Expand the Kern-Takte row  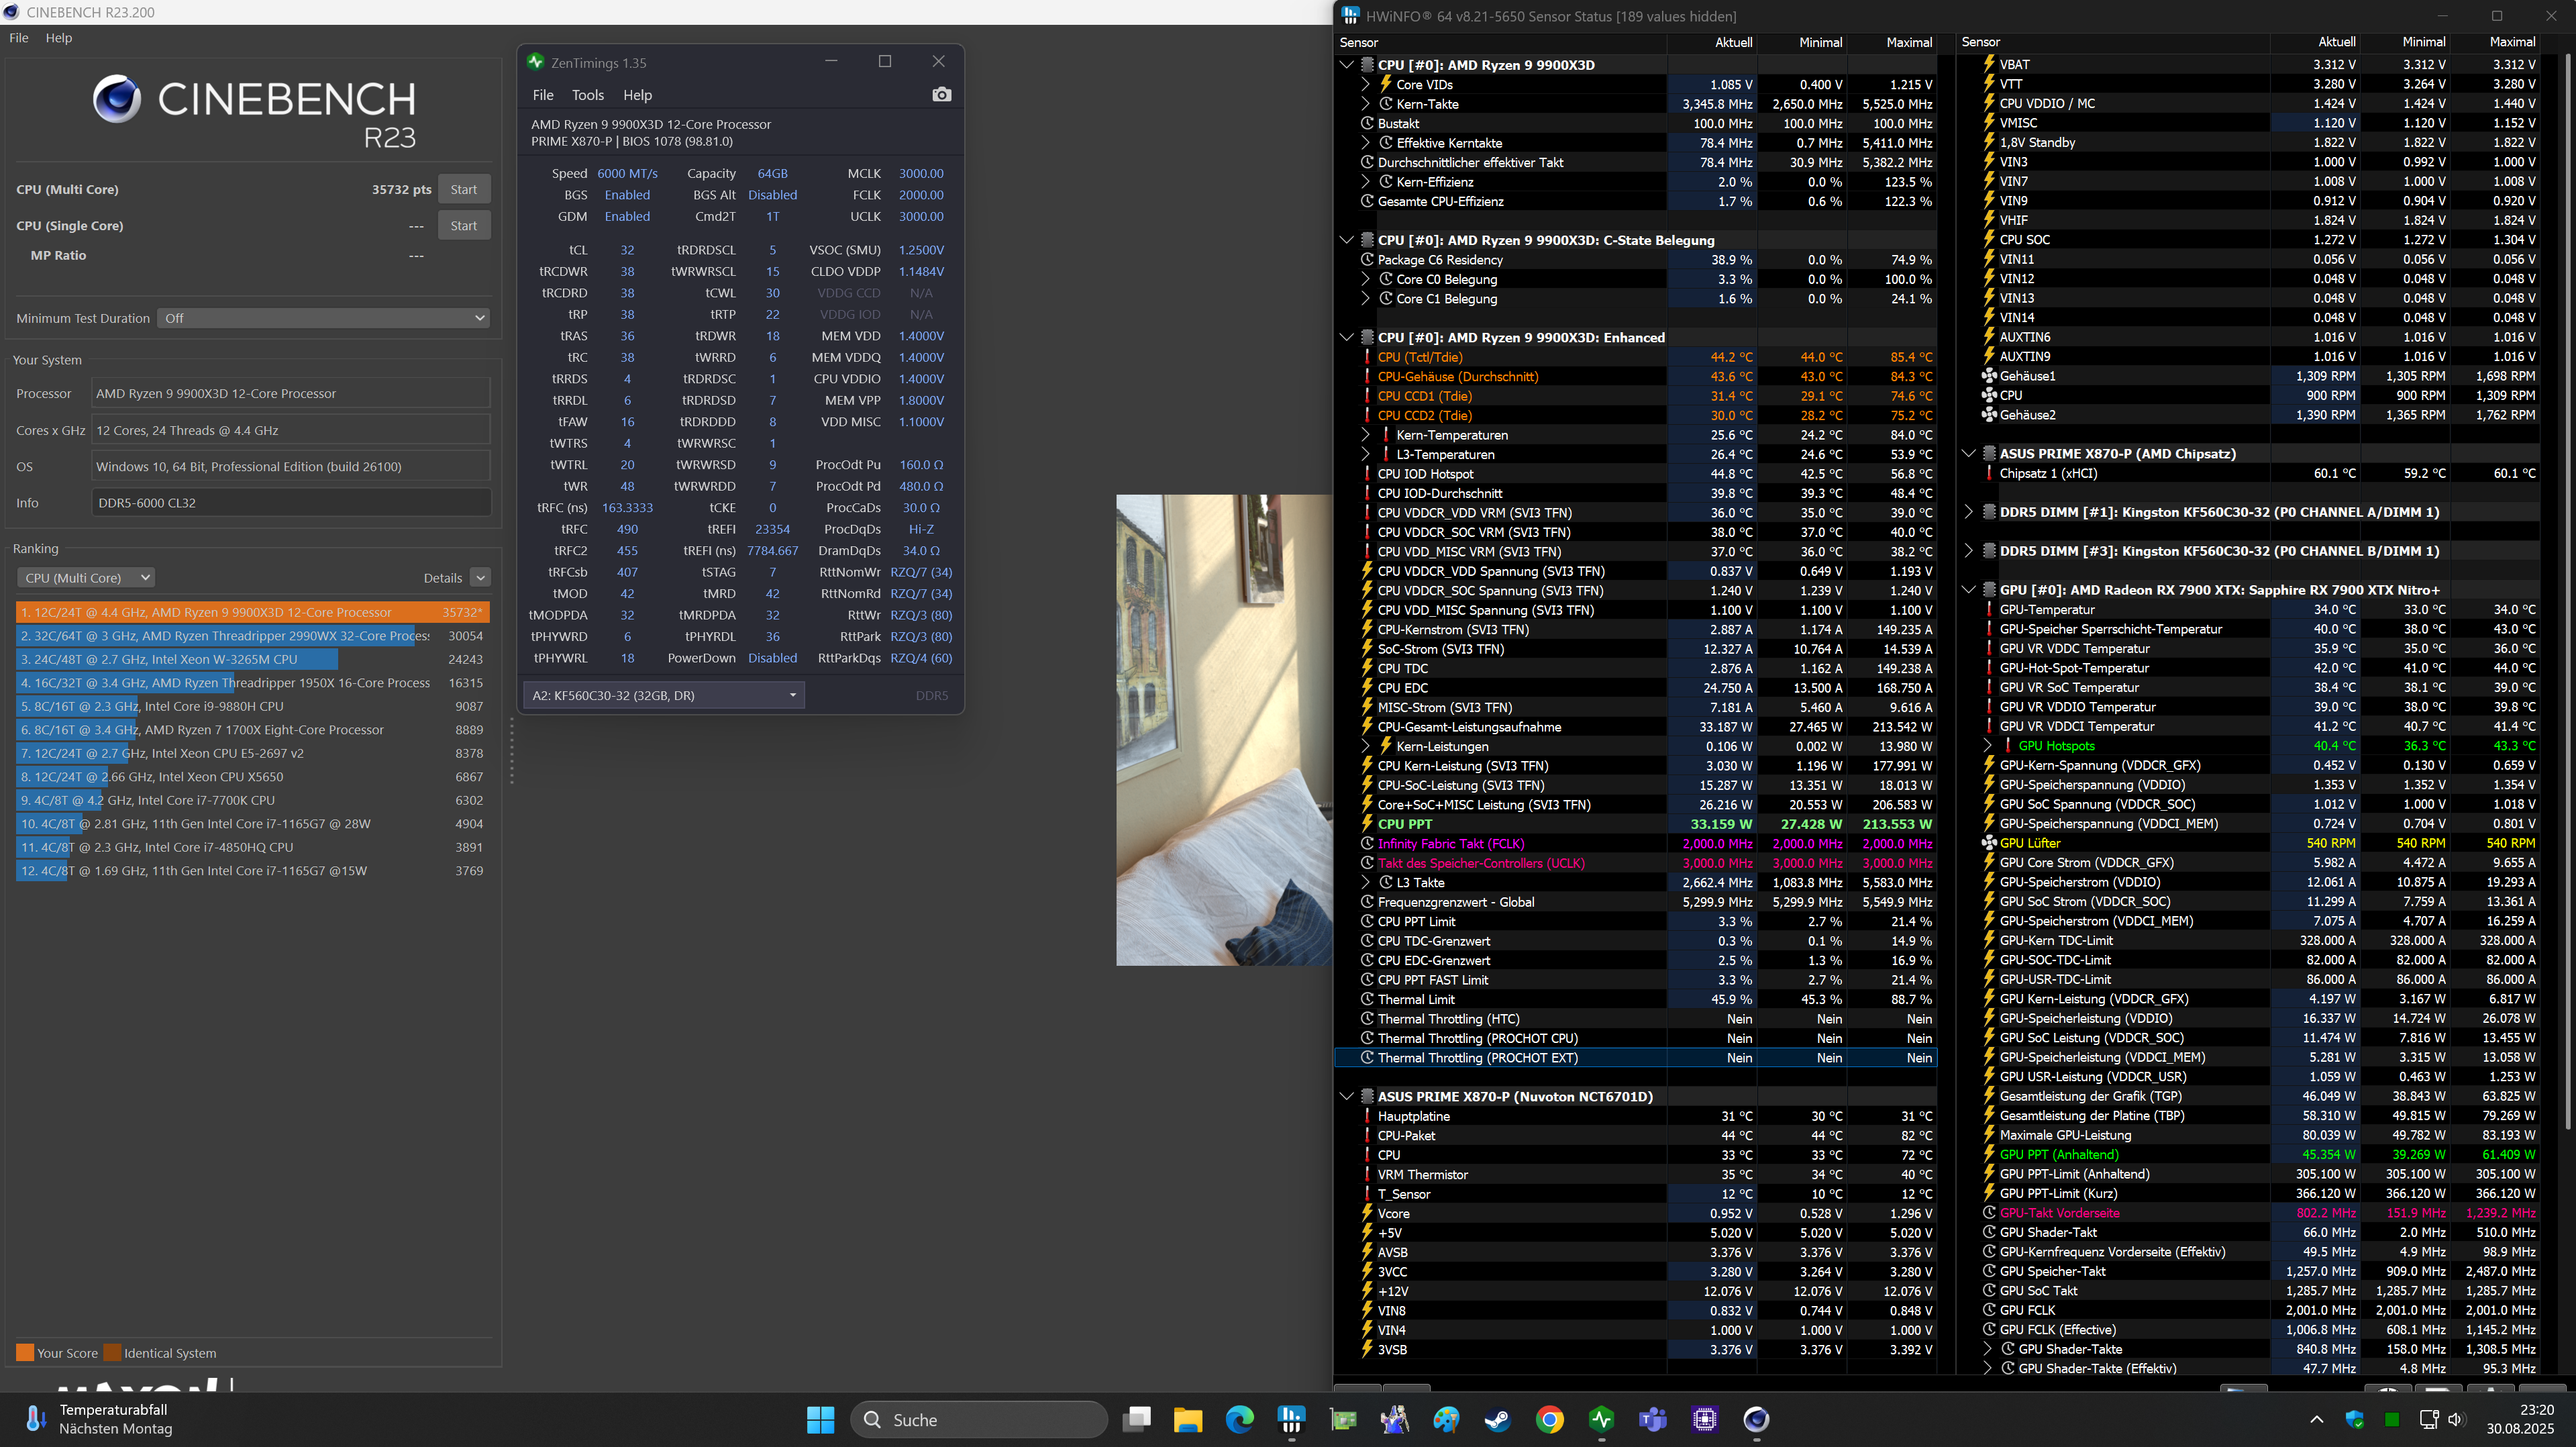[1365, 104]
